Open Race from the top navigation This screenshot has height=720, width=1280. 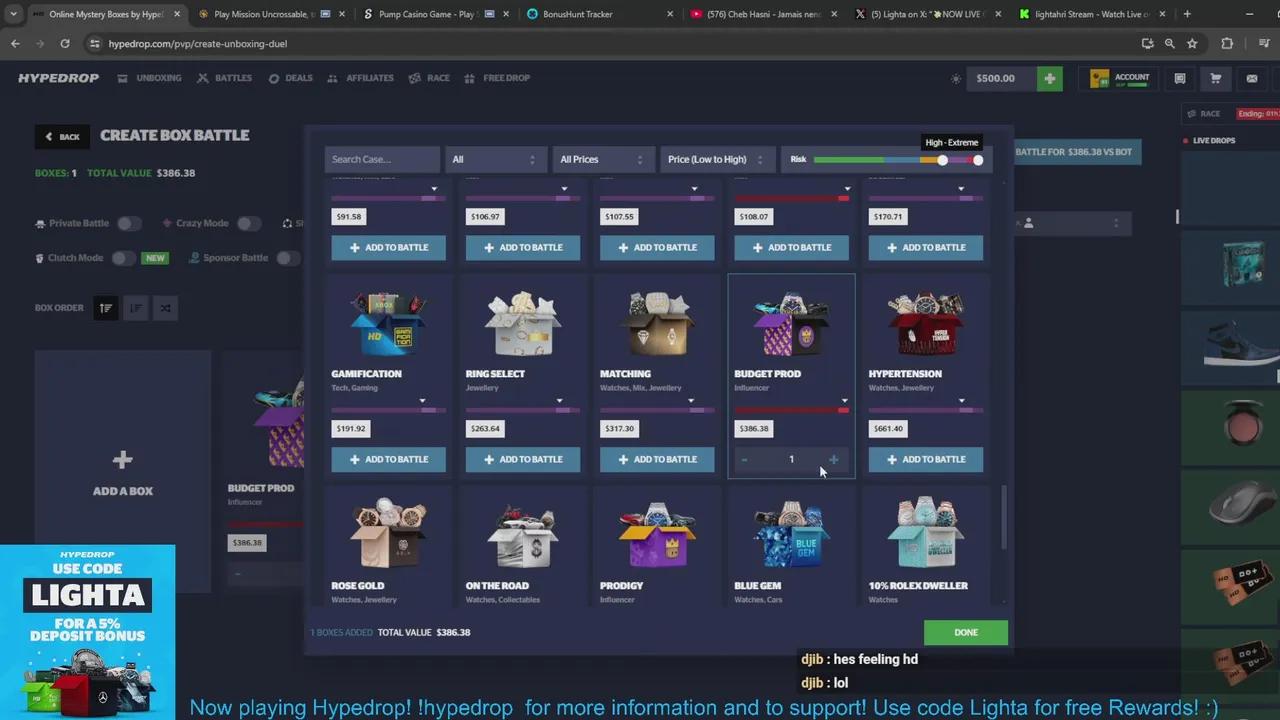point(429,78)
